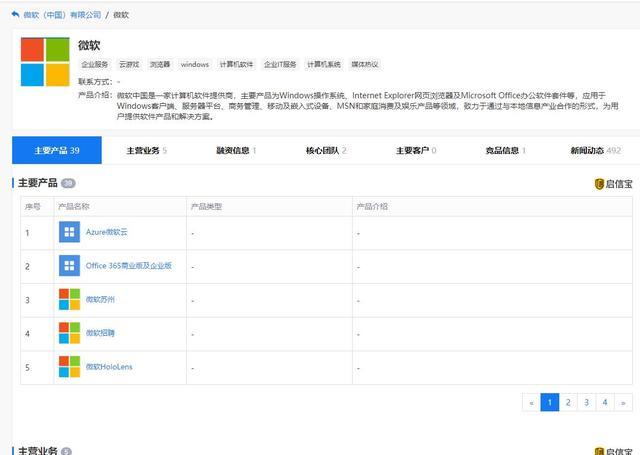Switch to the 核心团队 tab

click(326, 151)
